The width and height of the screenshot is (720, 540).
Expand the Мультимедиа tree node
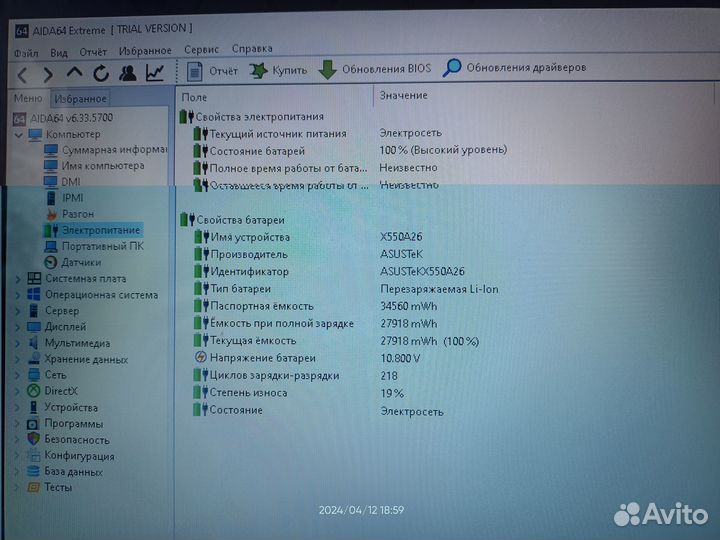click(18, 343)
